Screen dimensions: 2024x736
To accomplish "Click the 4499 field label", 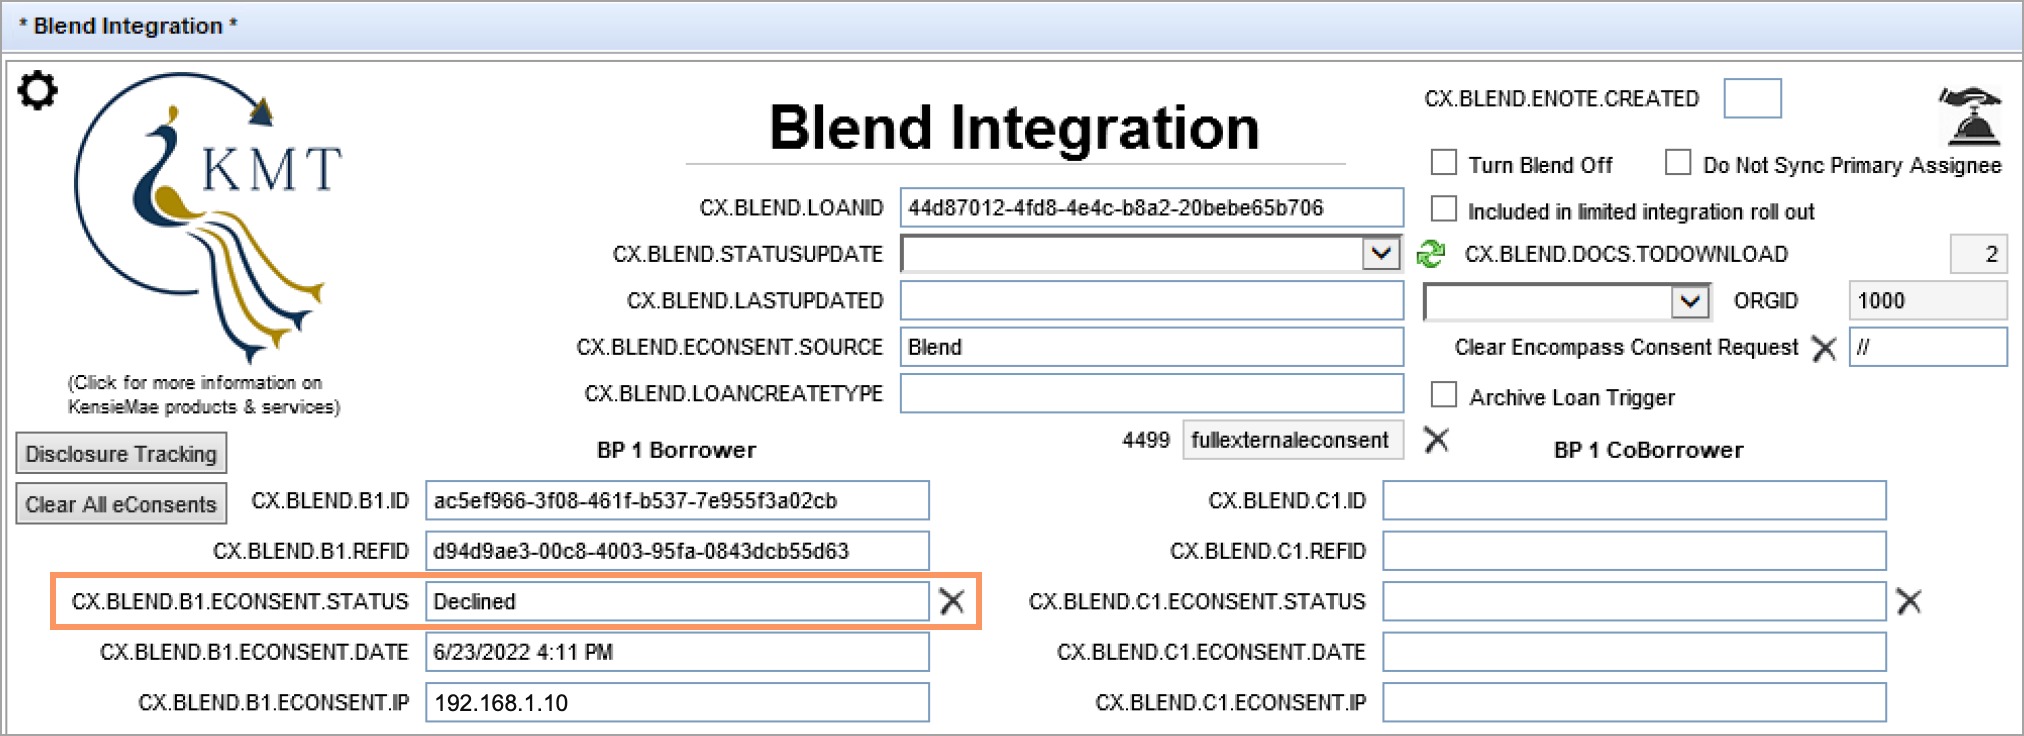I will 1146,440.
